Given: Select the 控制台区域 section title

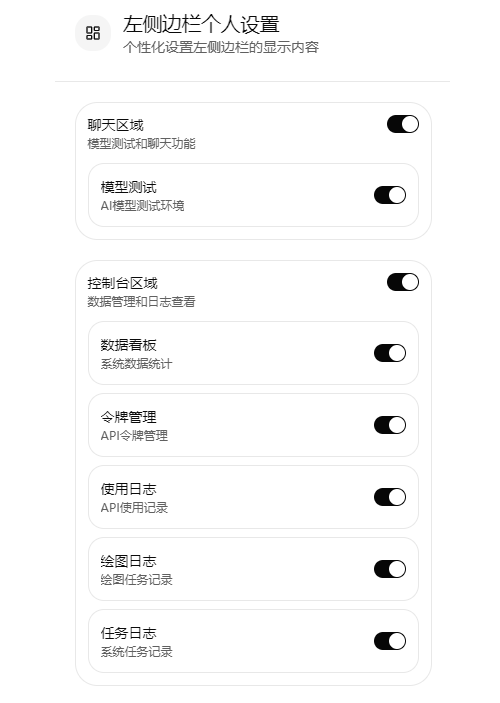Looking at the screenshot, I should tap(122, 283).
